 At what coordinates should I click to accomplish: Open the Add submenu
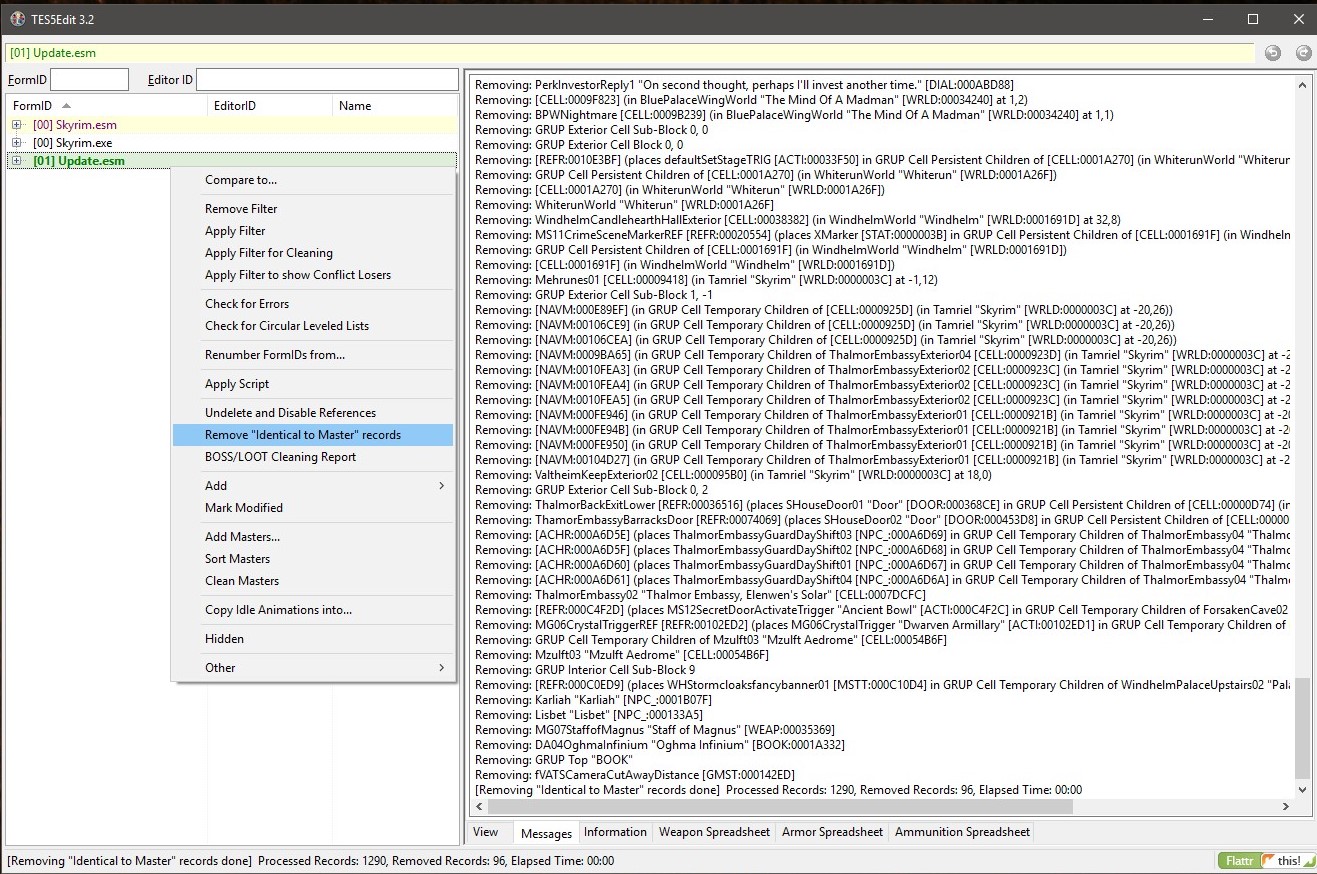tap(313, 486)
